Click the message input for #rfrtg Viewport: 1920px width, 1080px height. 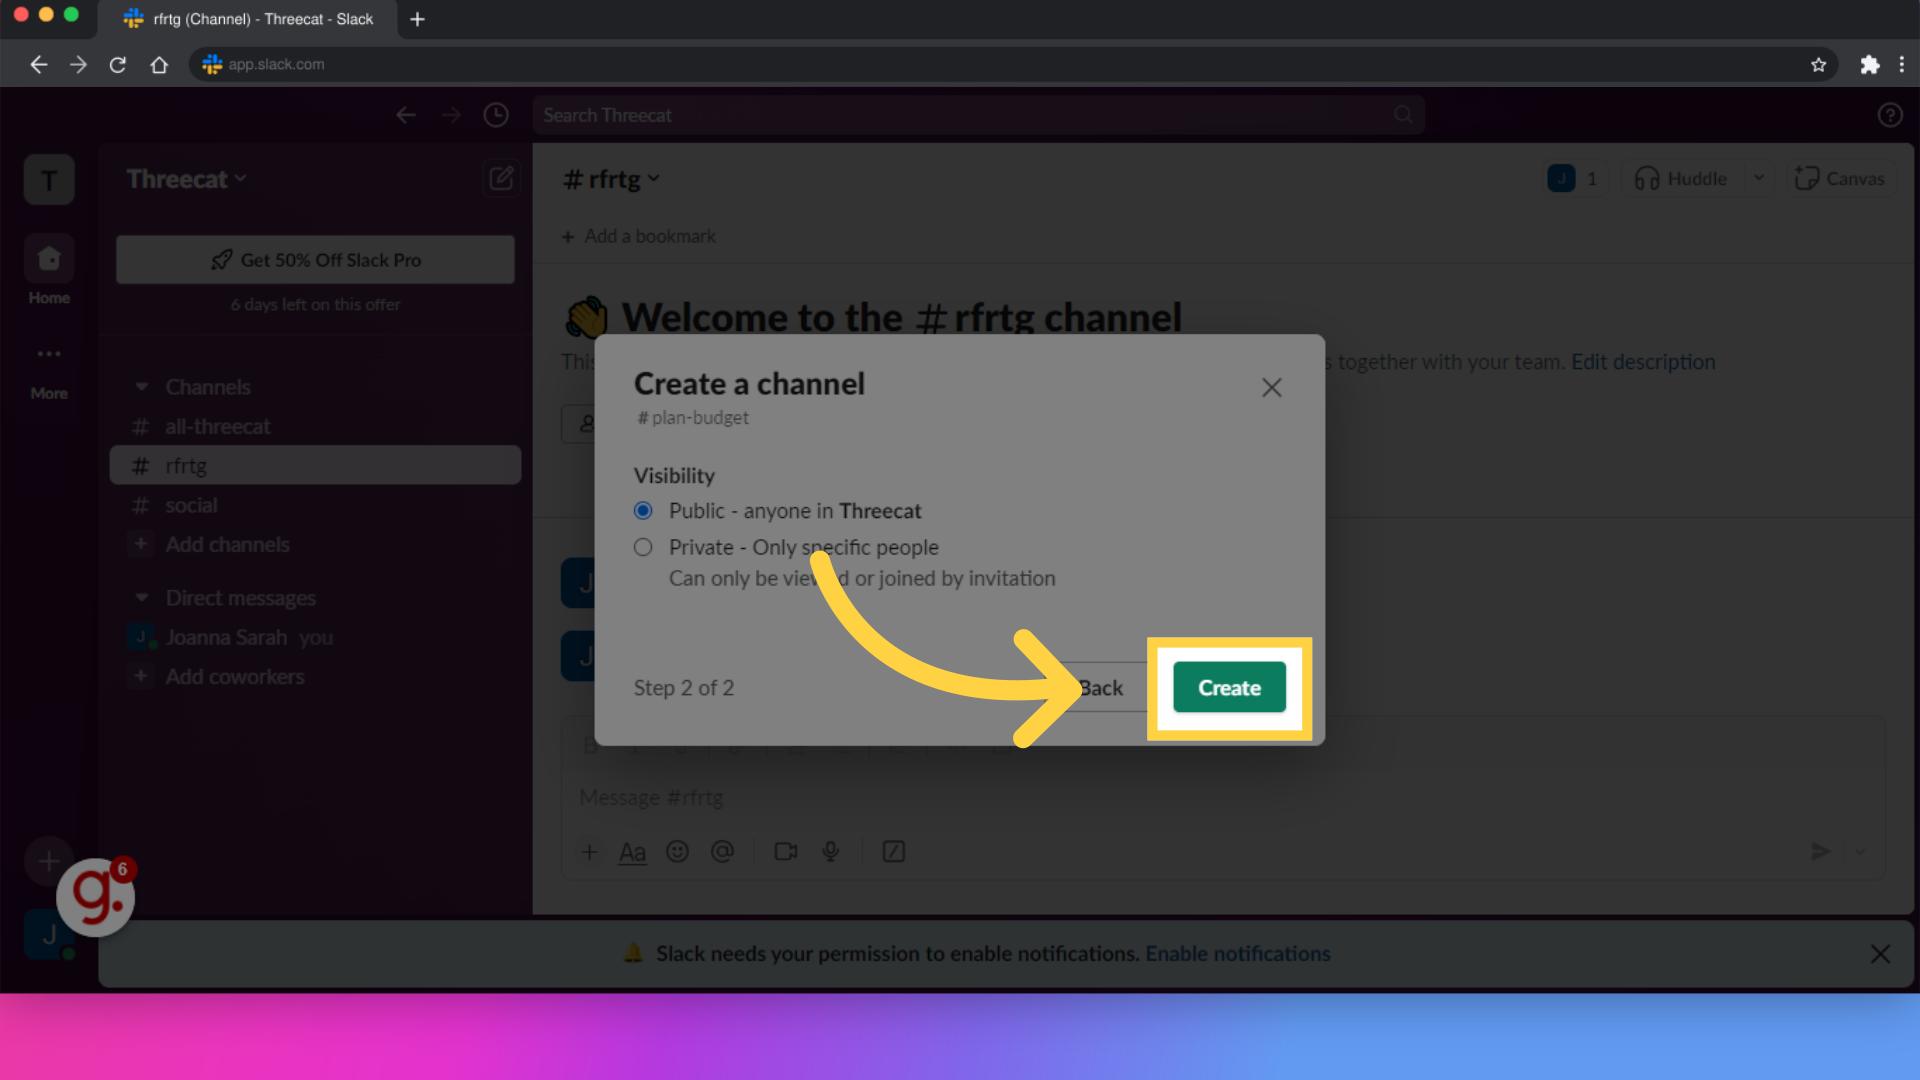1223,798
